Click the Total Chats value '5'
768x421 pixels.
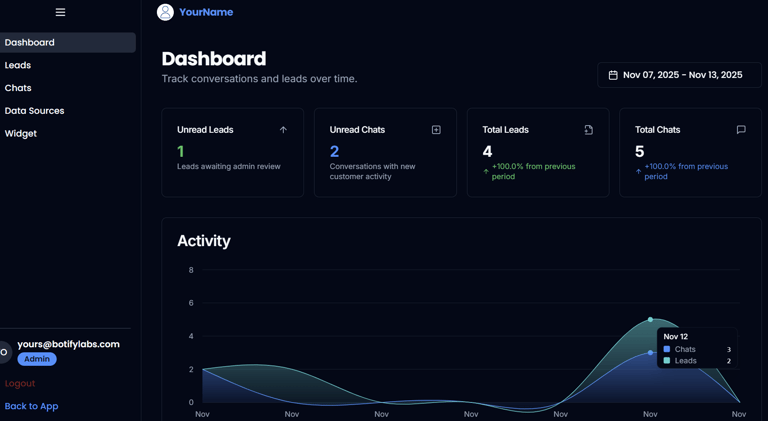640,151
